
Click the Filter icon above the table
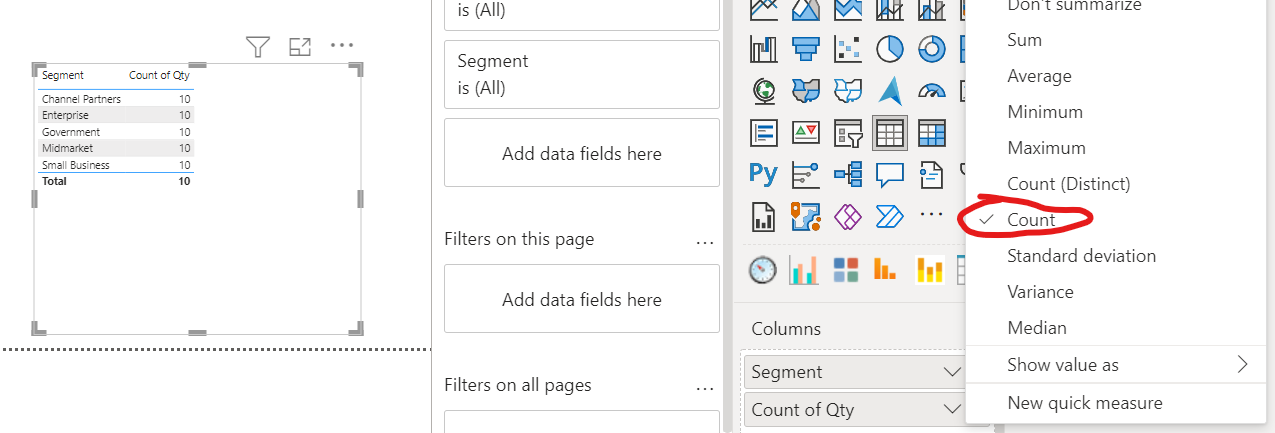[258, 46]
